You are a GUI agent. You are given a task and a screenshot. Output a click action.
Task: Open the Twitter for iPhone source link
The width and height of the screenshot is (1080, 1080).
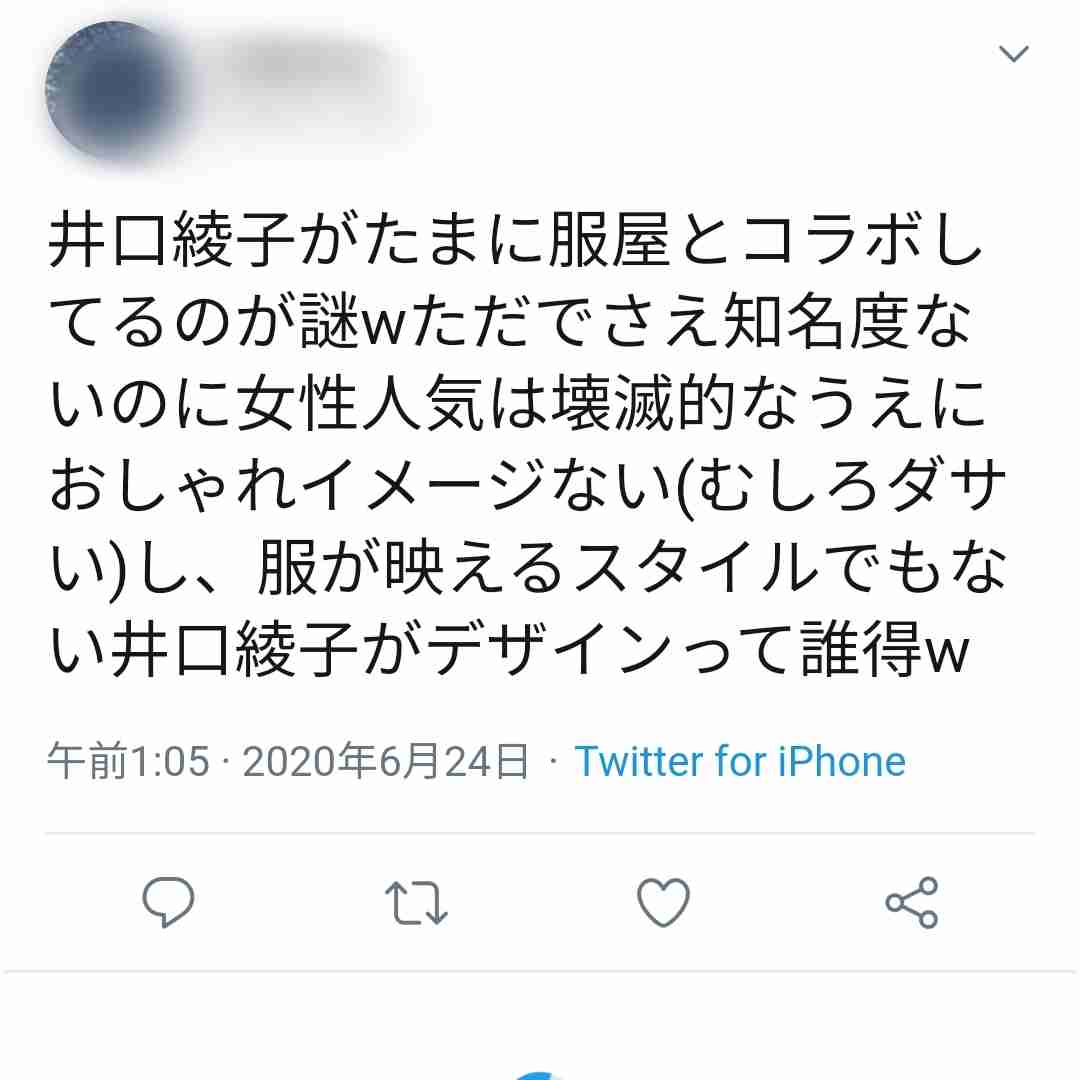click(x=740, y=762)
